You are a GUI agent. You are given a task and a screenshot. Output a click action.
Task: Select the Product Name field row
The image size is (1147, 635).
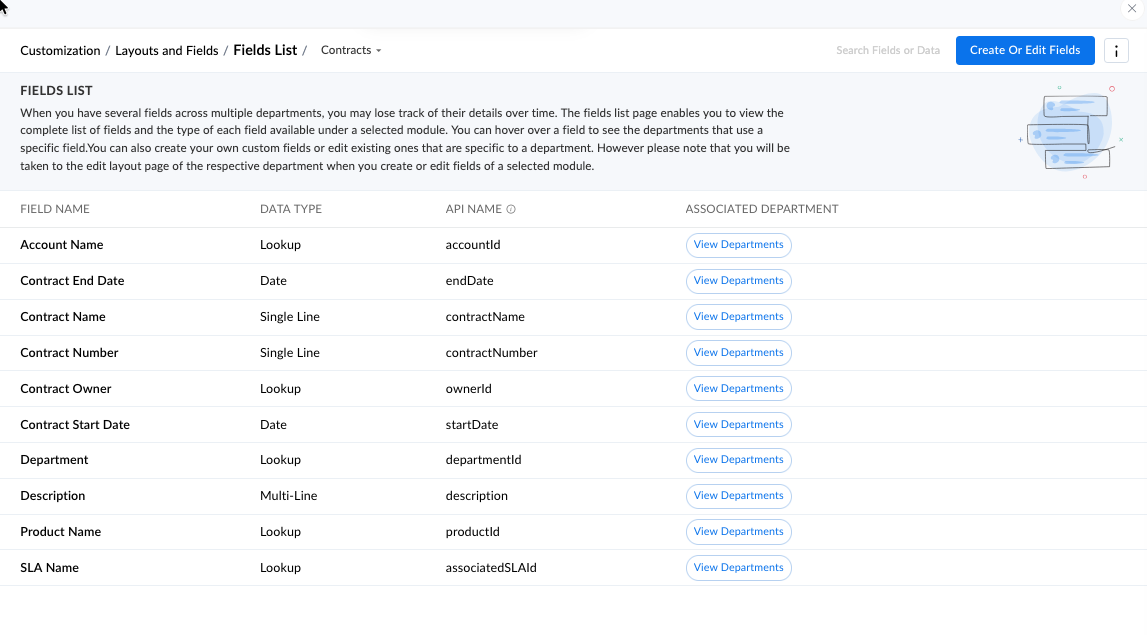pyautogui.click(x=61, y=532)
